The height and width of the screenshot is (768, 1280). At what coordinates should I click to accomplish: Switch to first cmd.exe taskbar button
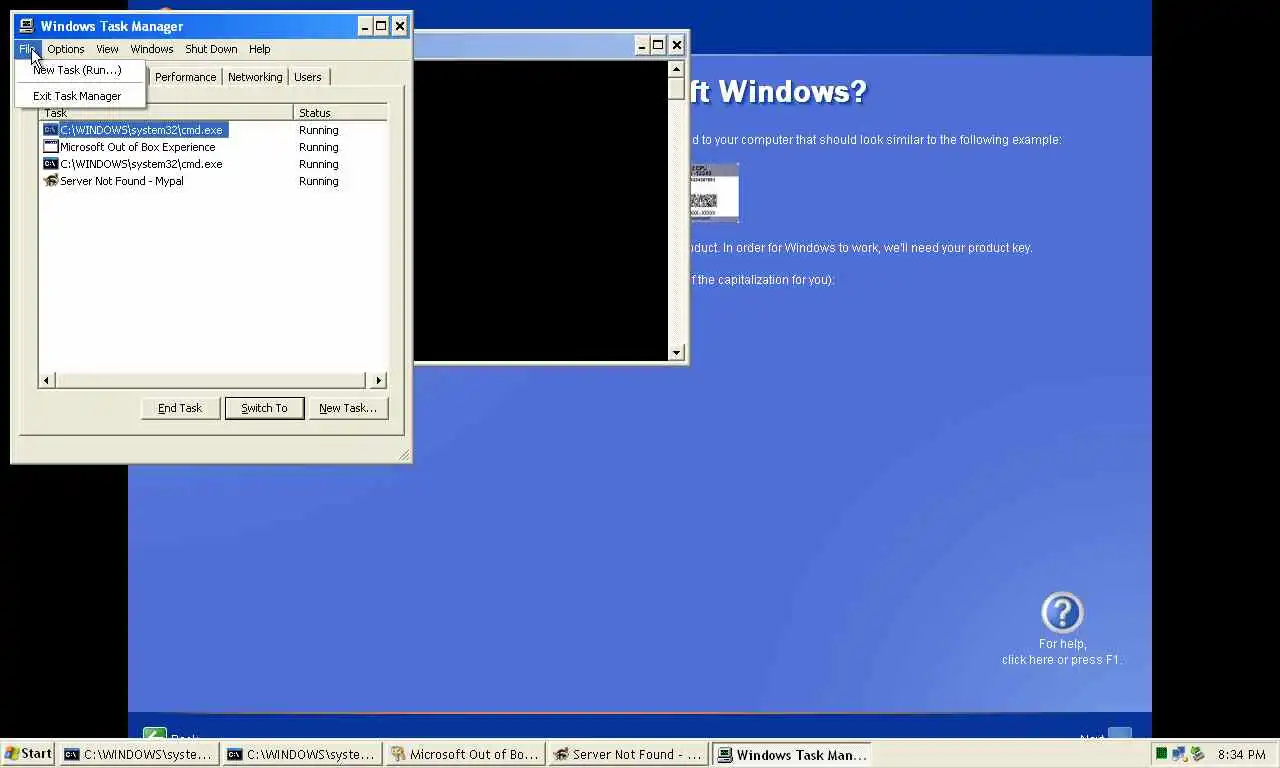139,755
